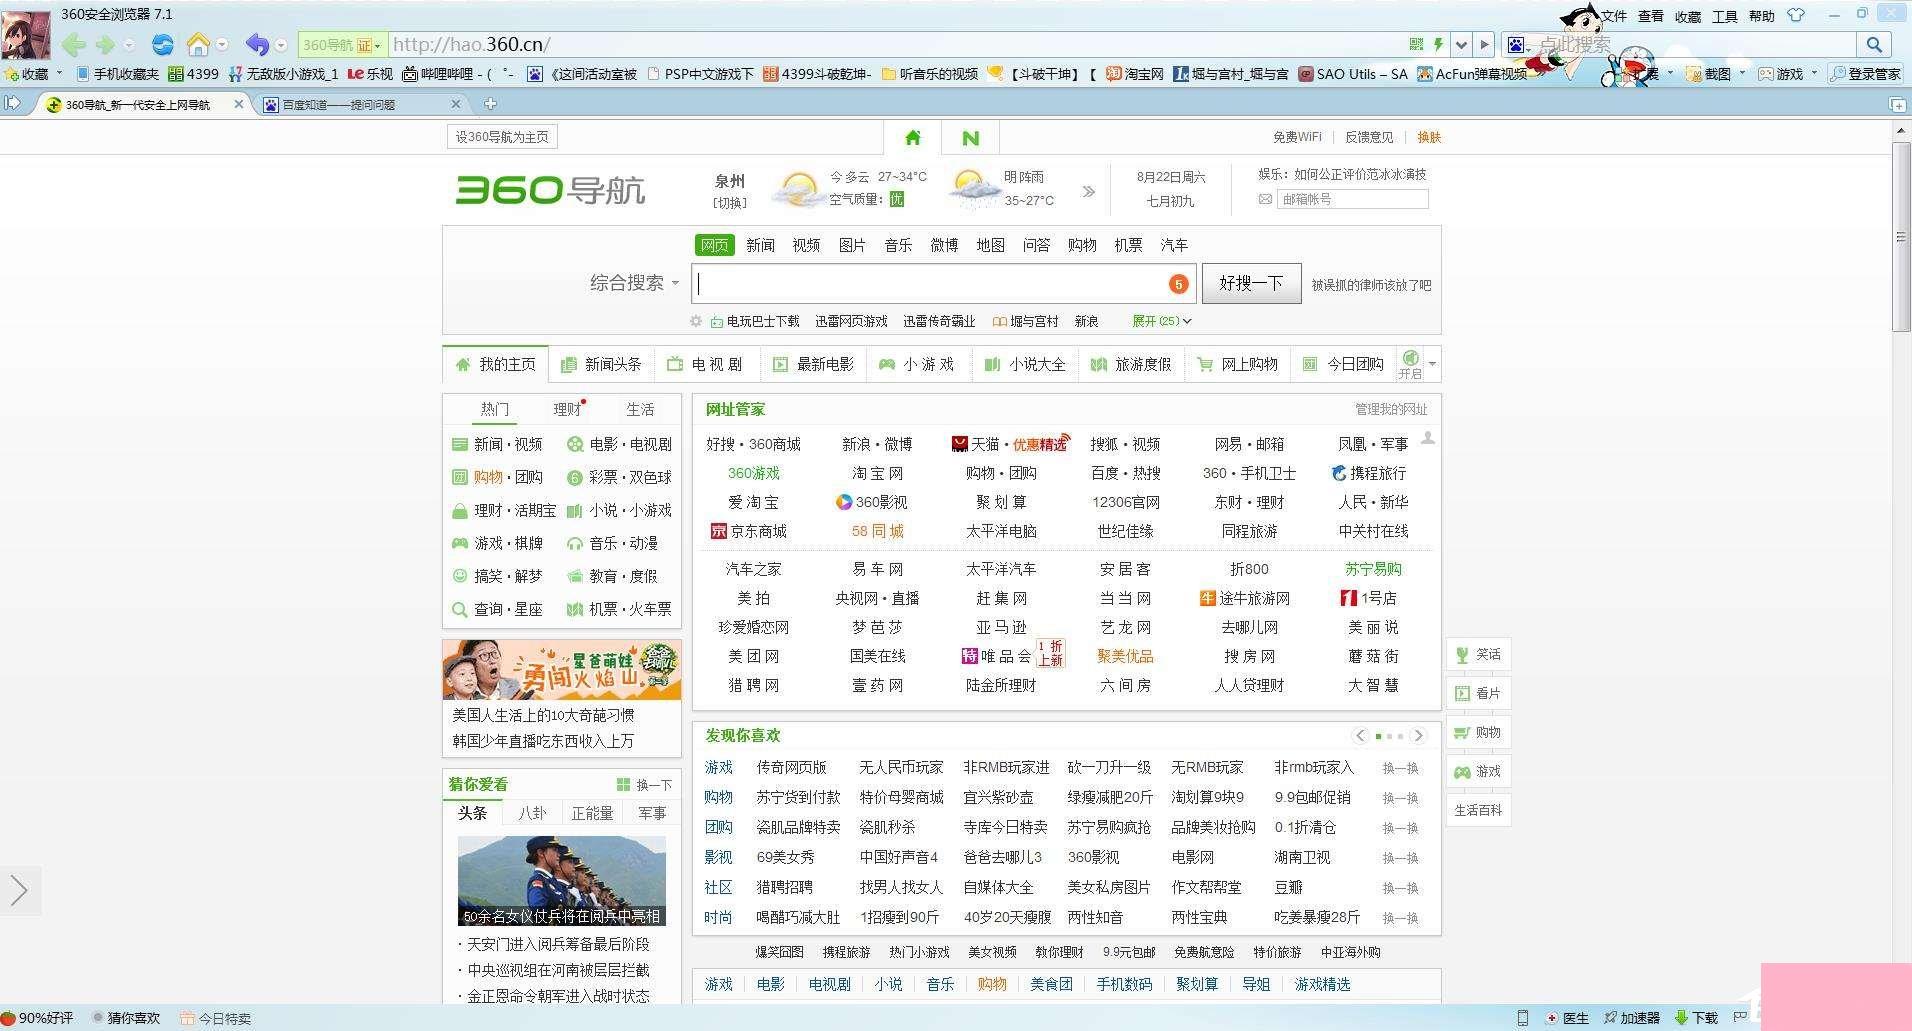The height and width of the screenshot is (1031, 1912).
Task: Click the 邮箱帐号 email input field
Action: (x=1352, y=199)
